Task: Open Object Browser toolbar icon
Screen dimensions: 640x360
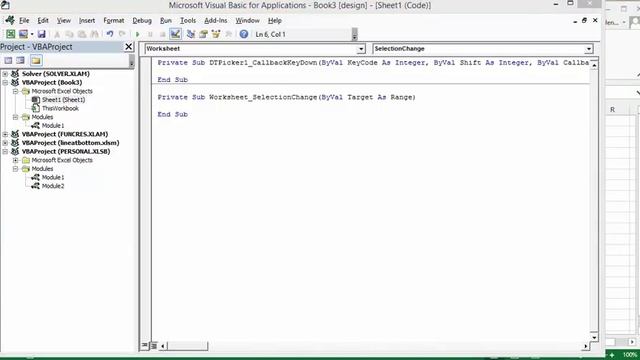Action: pos(216,34)
